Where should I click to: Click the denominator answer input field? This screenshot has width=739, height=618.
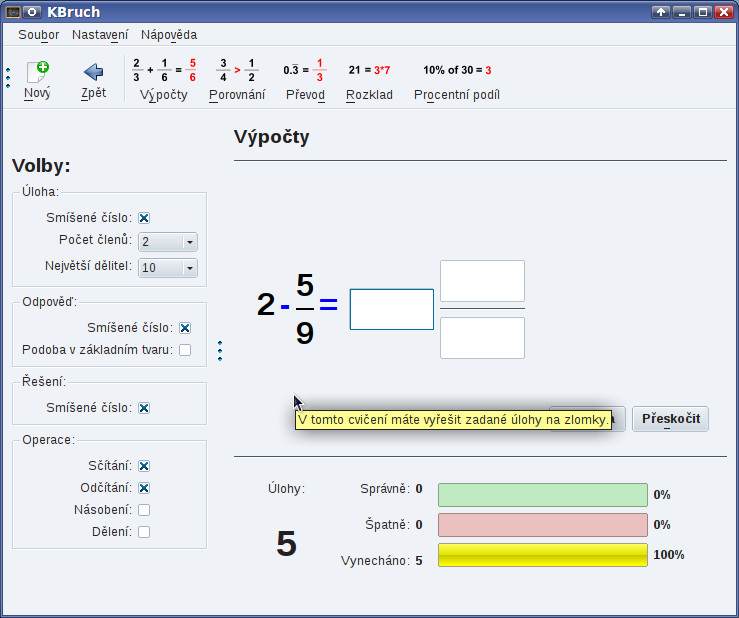482,338
